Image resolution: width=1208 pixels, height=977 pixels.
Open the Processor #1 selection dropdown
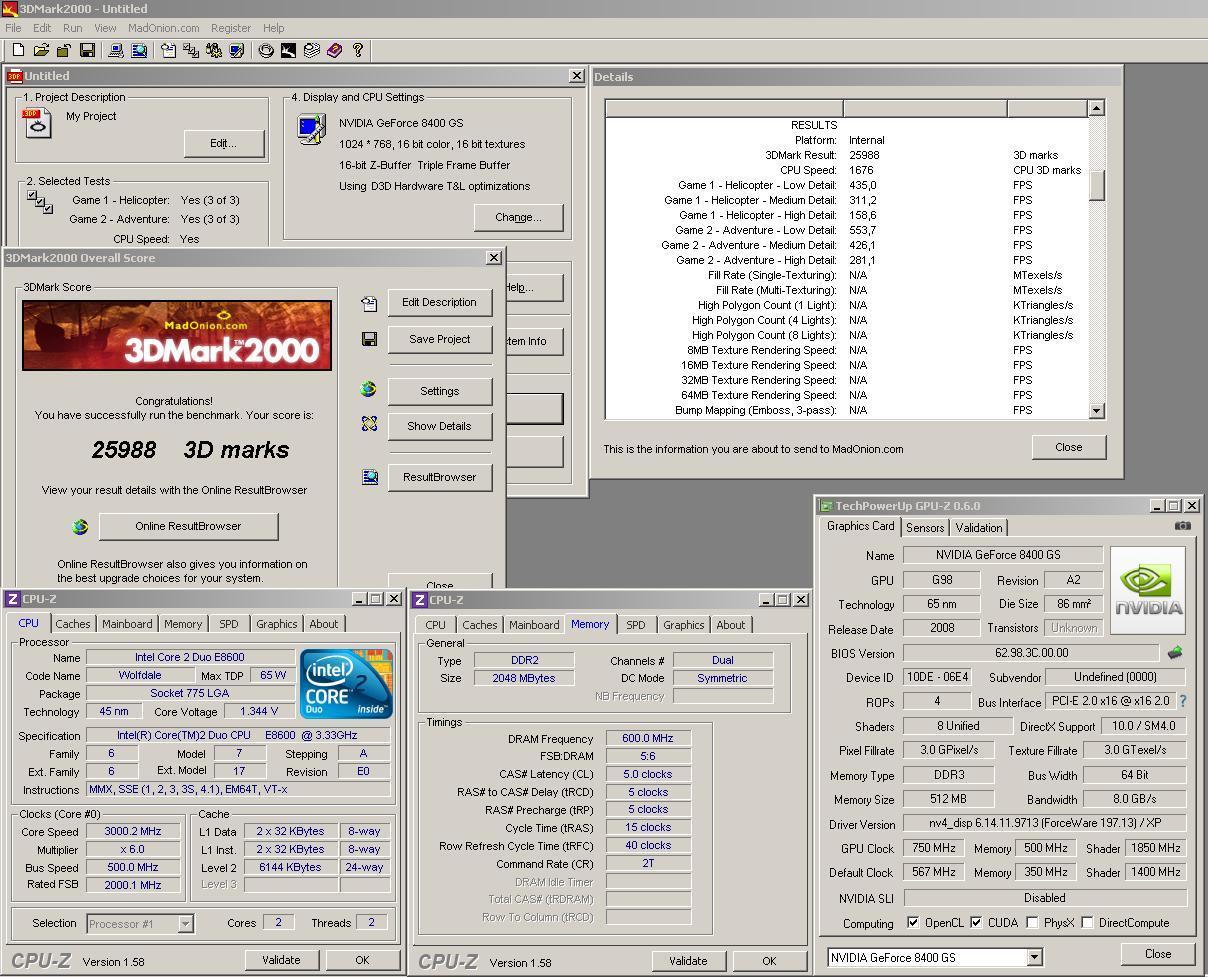[185, 924]
